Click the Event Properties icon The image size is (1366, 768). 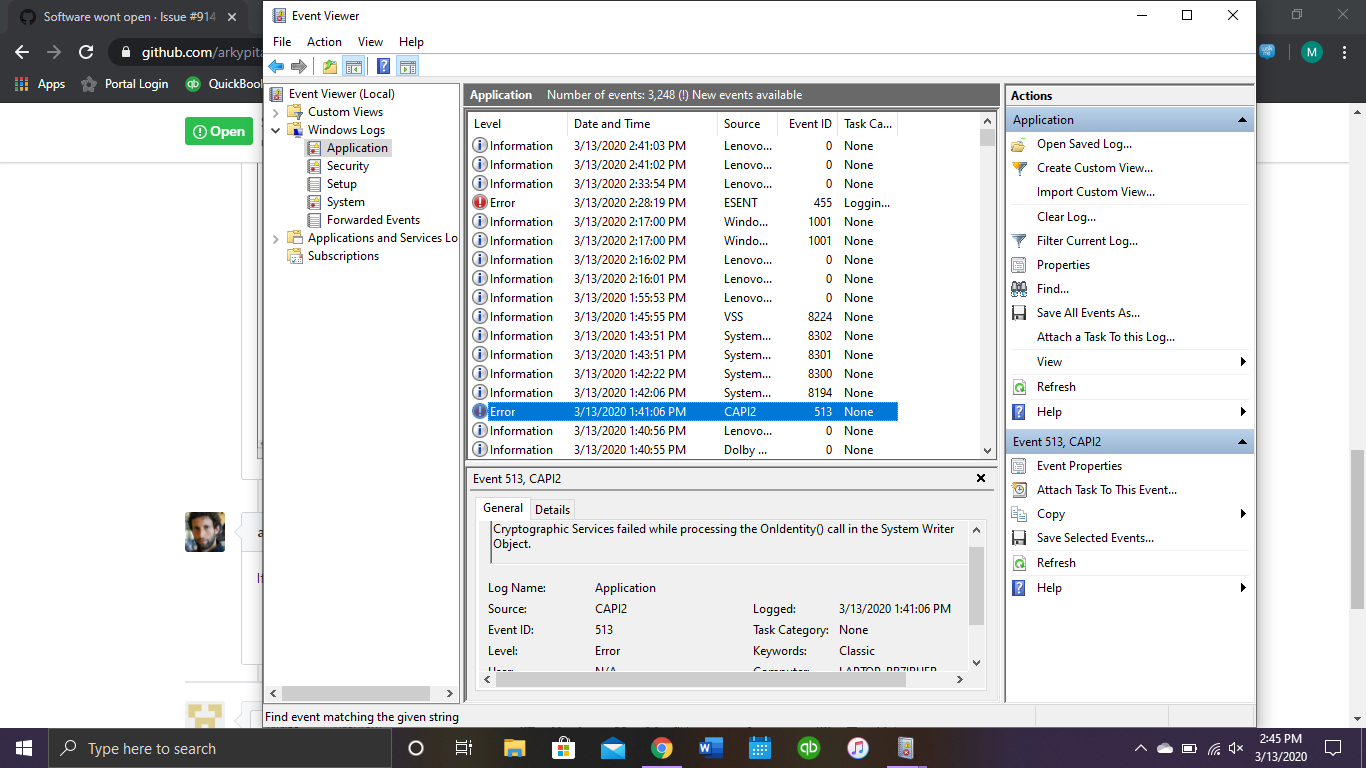(x=1019, y=466)
